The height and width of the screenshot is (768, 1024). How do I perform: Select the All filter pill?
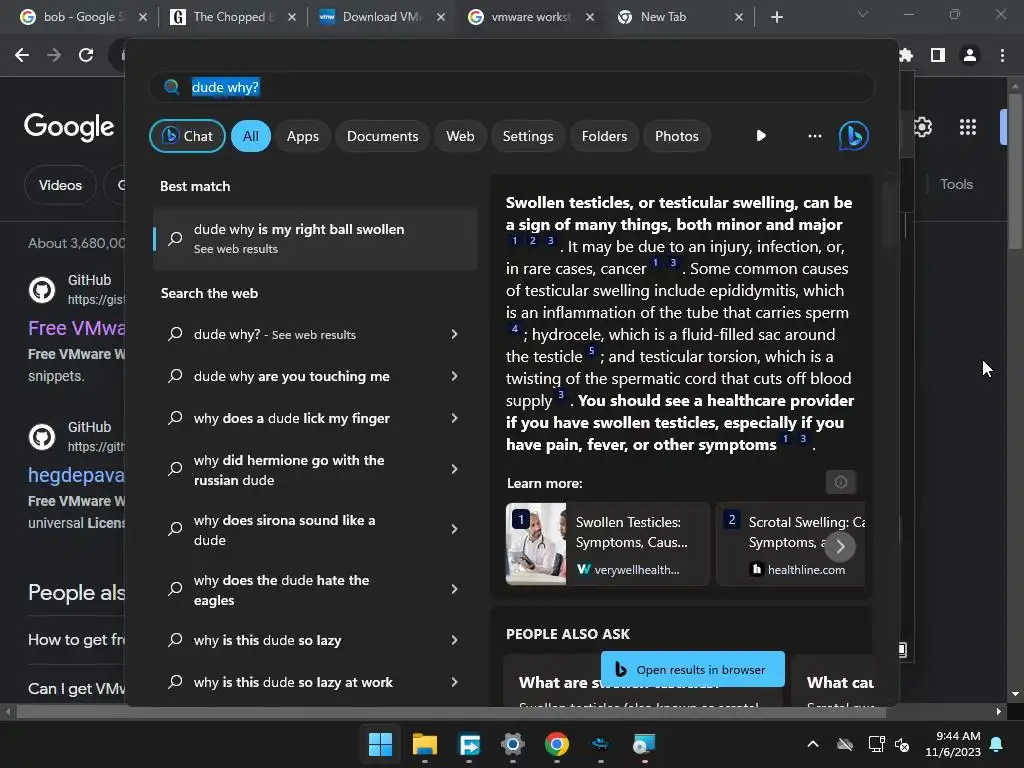point(251,136)
